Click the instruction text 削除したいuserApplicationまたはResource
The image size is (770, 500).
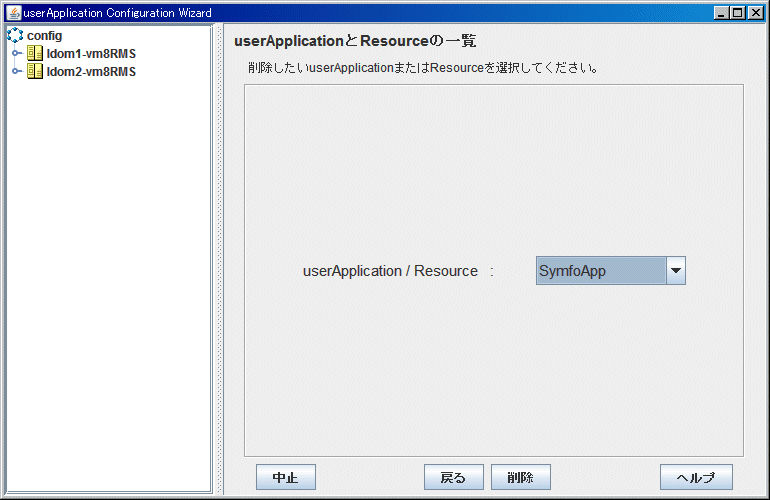pos(423,68)
